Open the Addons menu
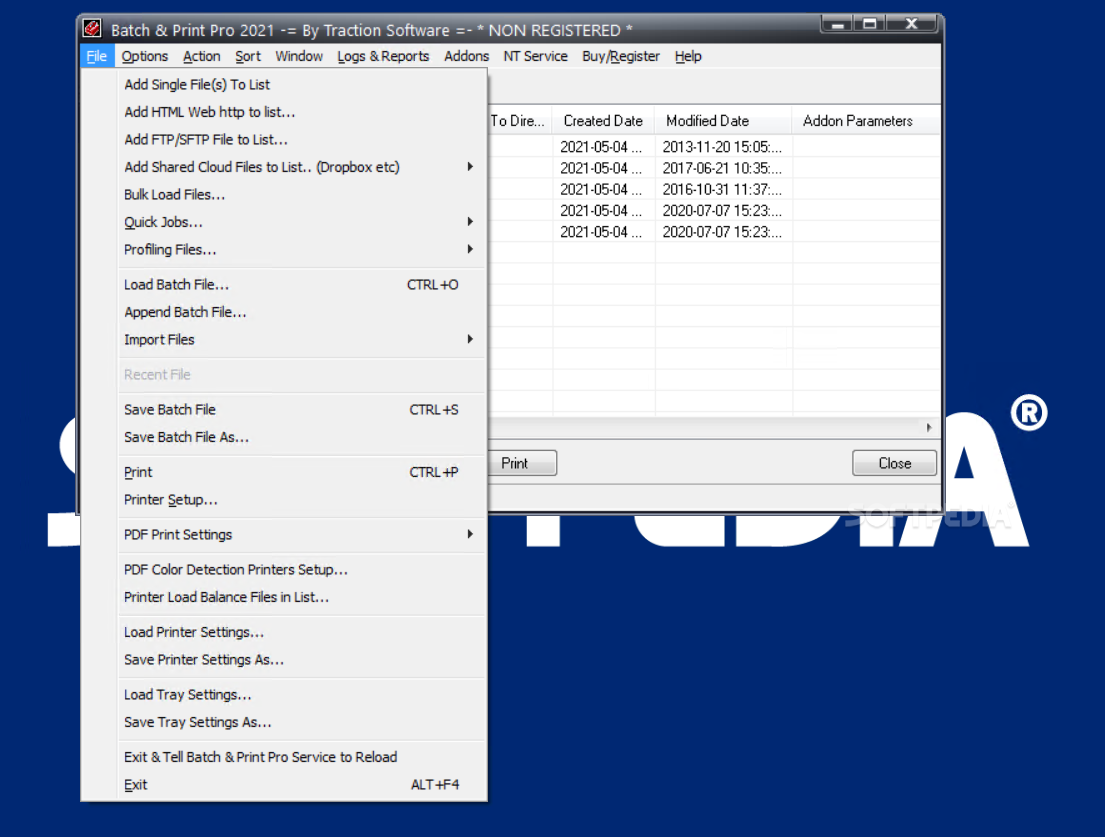Image resolution: width=1105 pixels, height=837 pixels. tap(467, 56)
